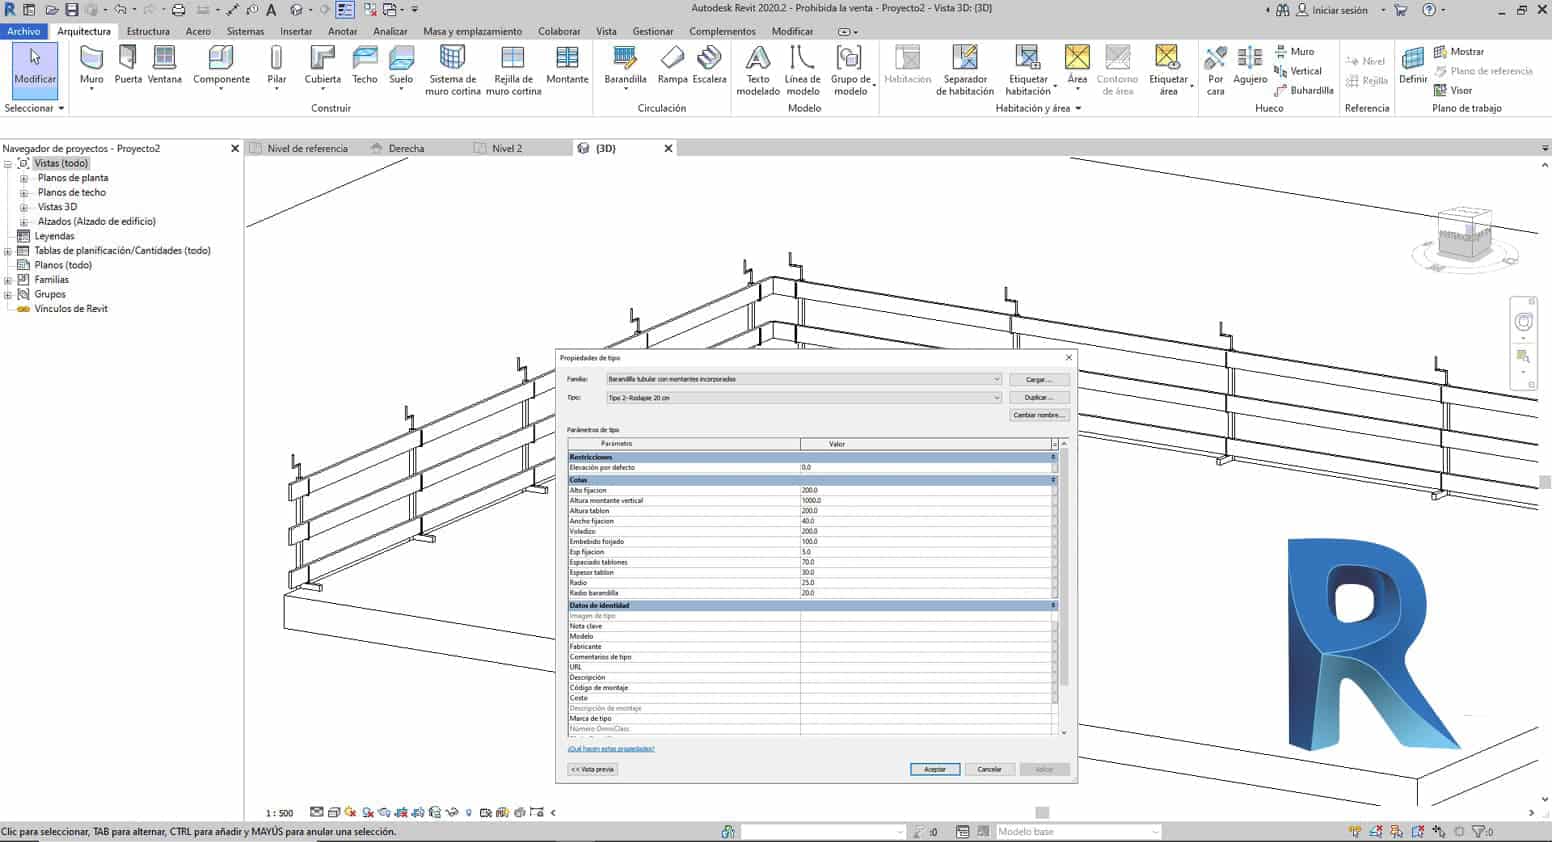Select the Área tool
The width and height of the screenshot is (1552, 842).
tap(1077, 65)
